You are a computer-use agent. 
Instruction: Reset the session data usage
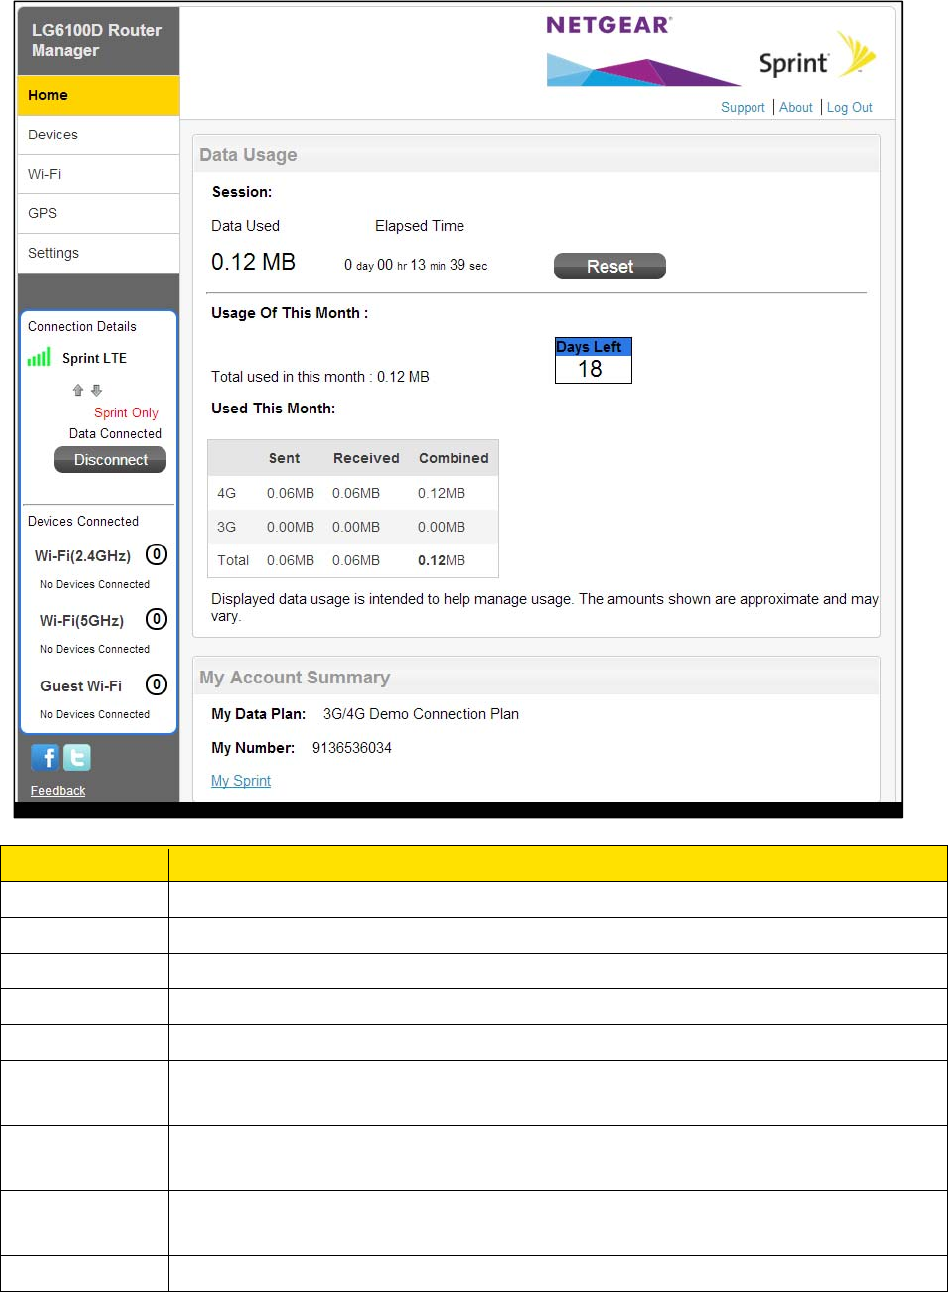click(610, 266)
